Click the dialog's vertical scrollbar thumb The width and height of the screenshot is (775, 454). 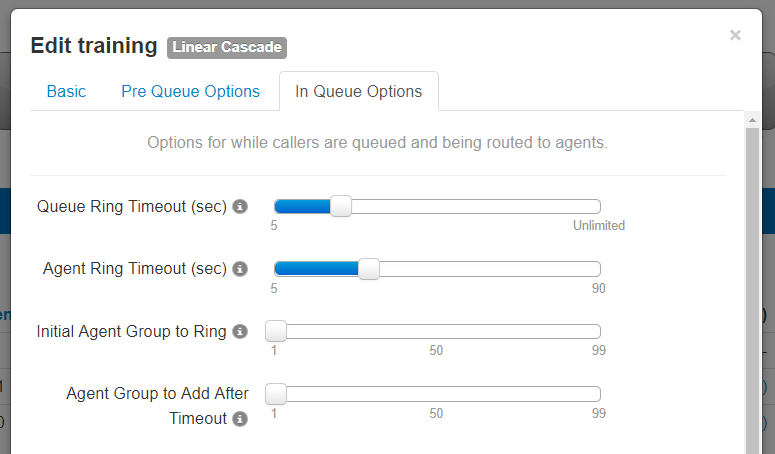click(x=752, y=290)
